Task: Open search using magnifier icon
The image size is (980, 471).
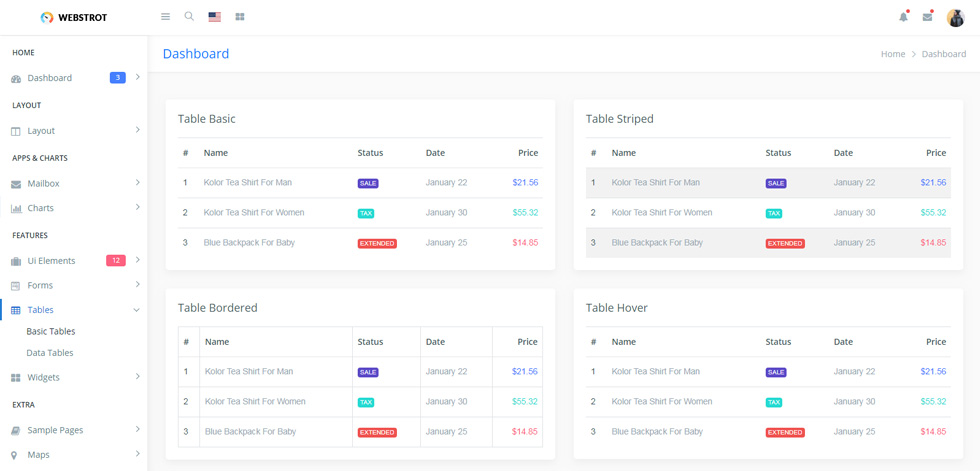Action: (x=189, y=16)
